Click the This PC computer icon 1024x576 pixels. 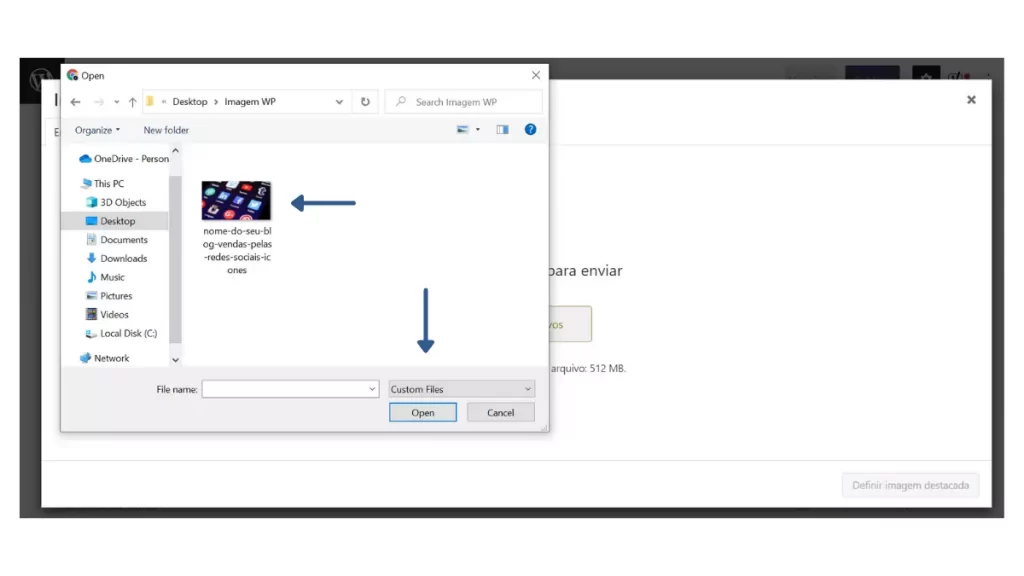point(86,184)
